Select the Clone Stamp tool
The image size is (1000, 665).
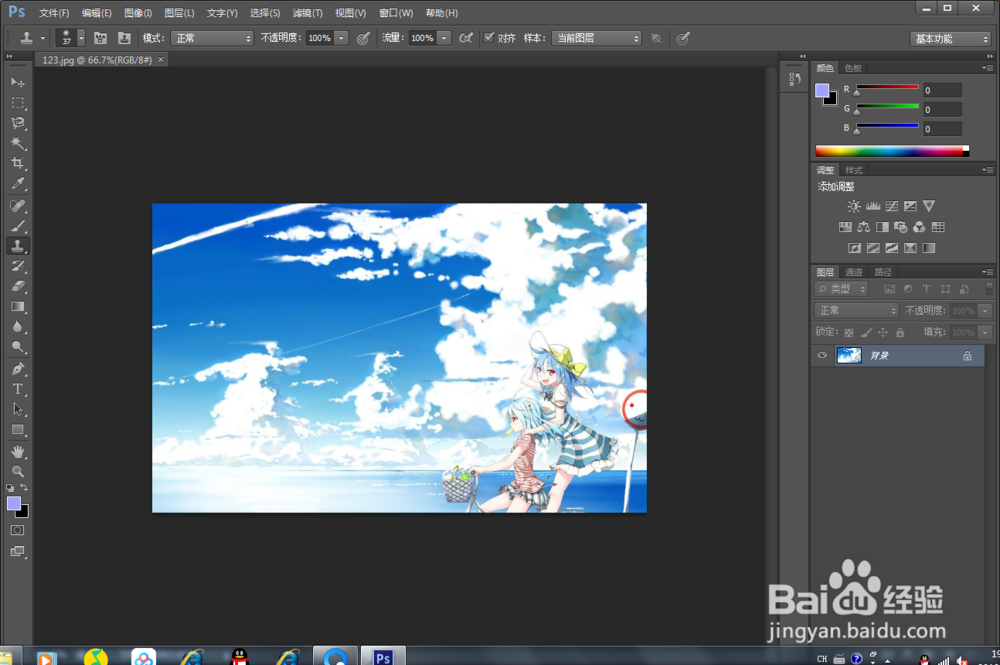(x=18, y=246)
